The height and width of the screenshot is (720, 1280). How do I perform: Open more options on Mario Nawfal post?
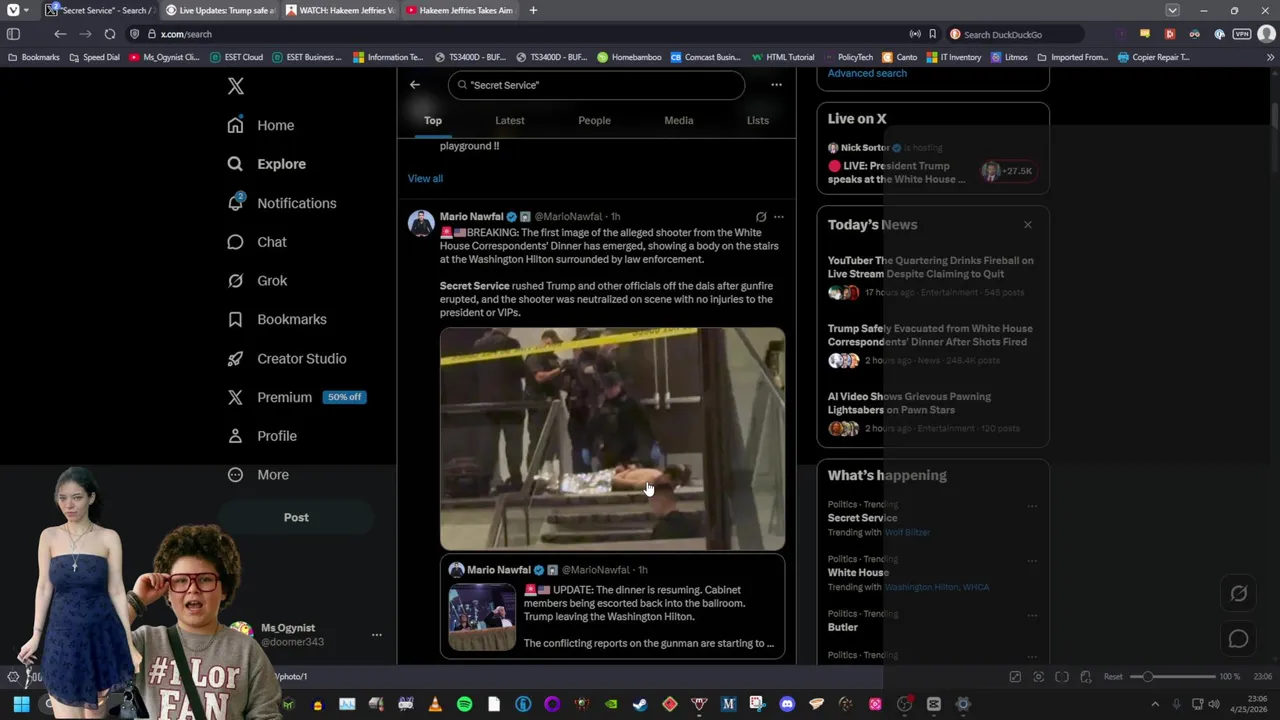(779, 216)
